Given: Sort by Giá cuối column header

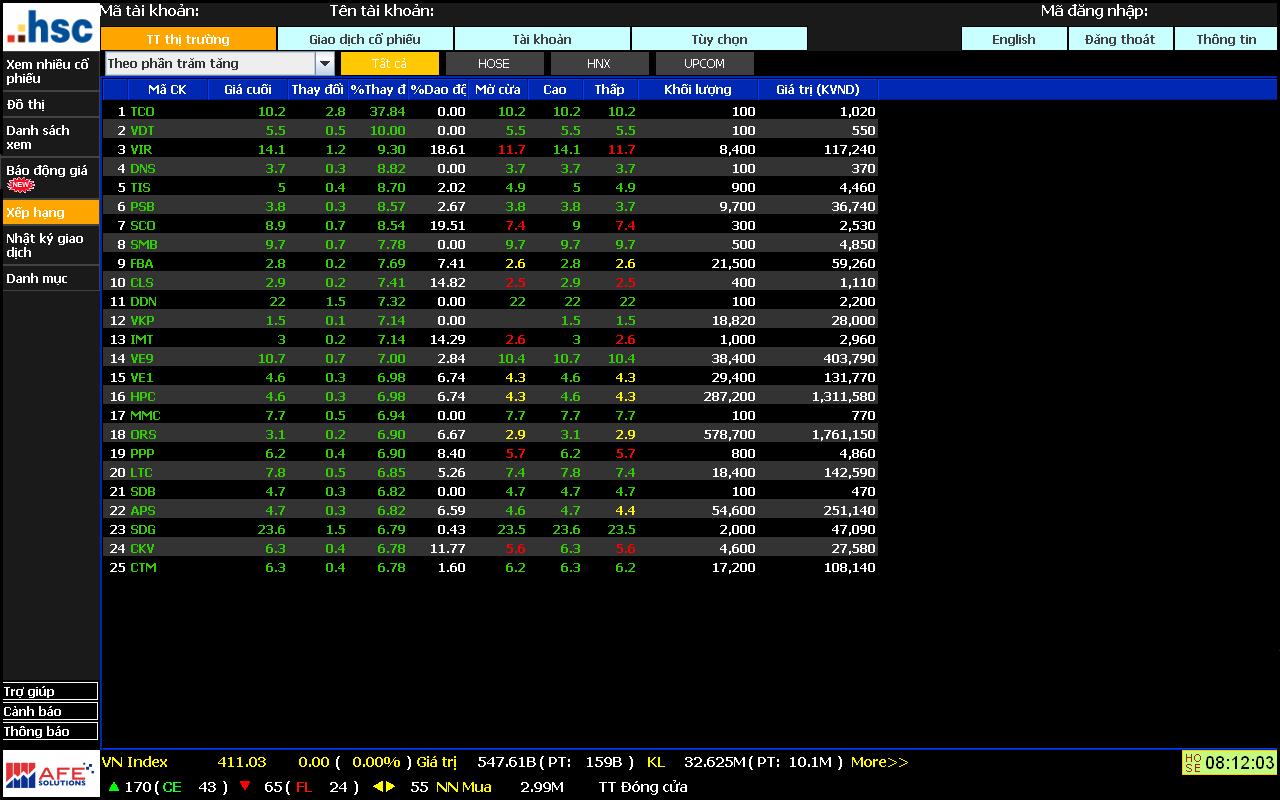Looking at the screenshot, I should (248, 89).
